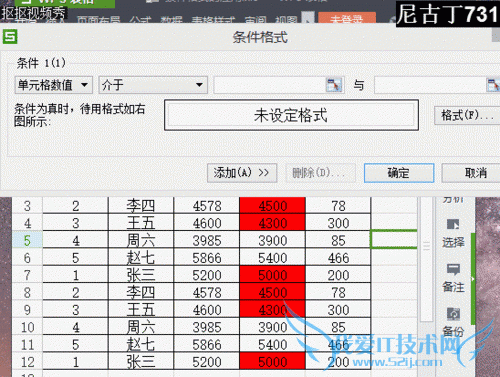Image resolution: width=500 pixels, height=377 pixels.
Task: Click the first value input field
Action: (270, 85)
